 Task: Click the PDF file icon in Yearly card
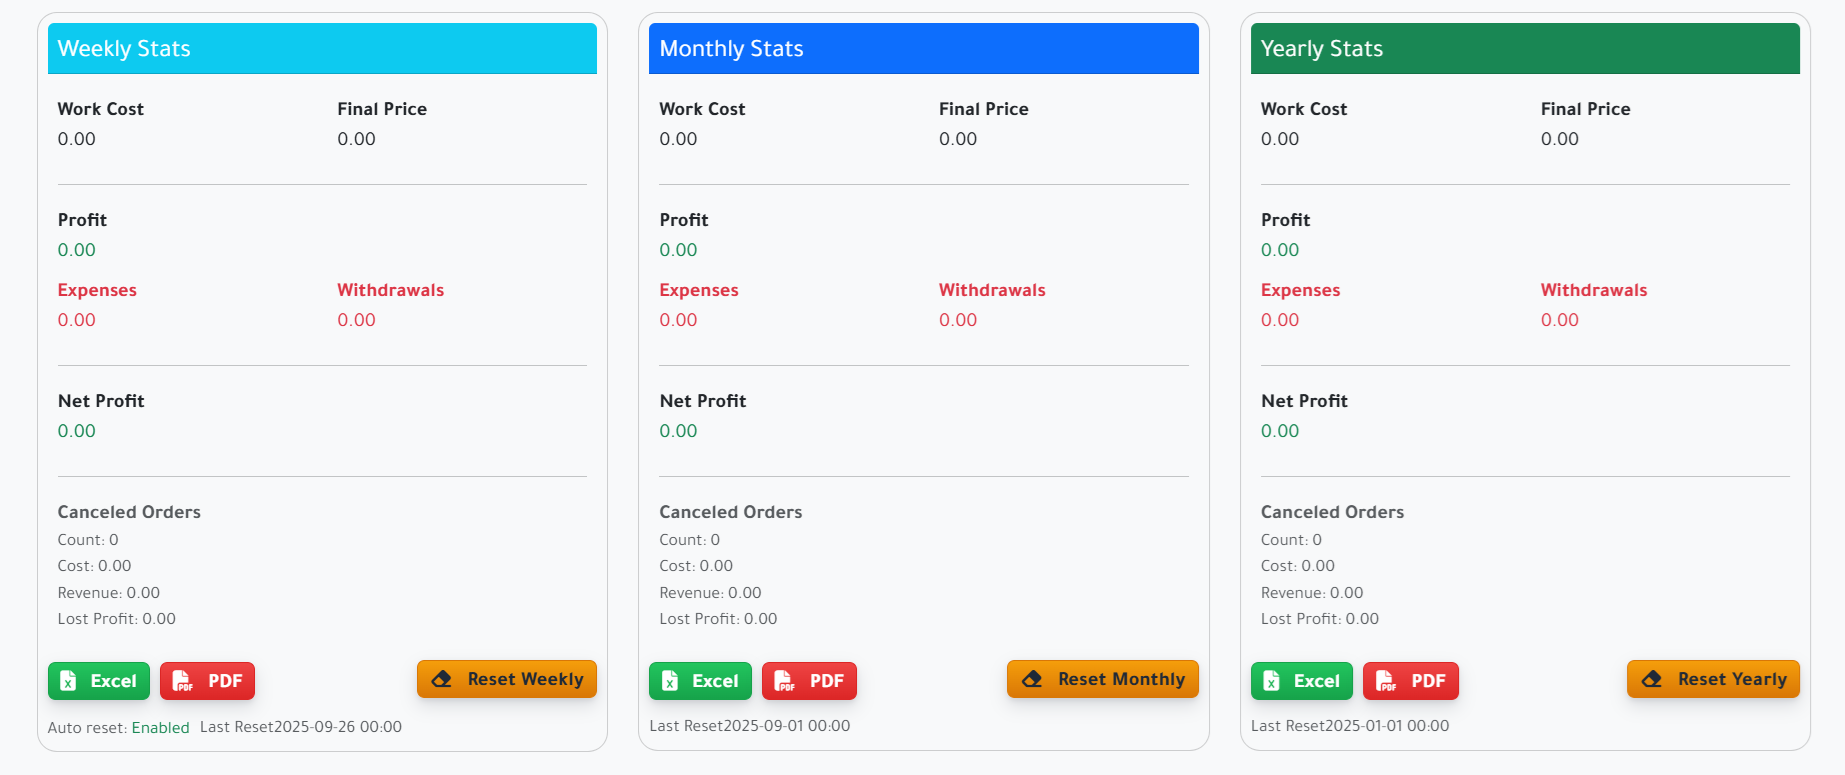pyautogui.click(x=1386, y=681)
